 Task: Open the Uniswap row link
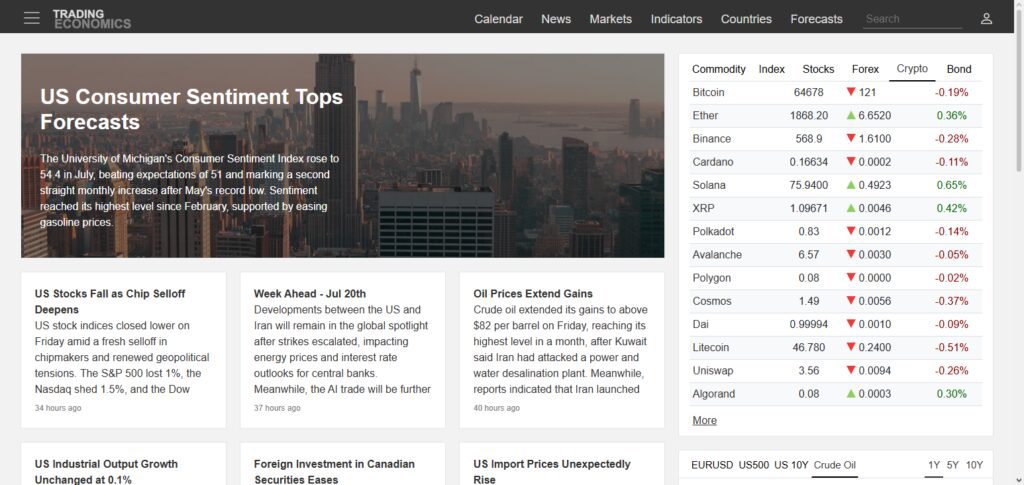coord(712,371)
